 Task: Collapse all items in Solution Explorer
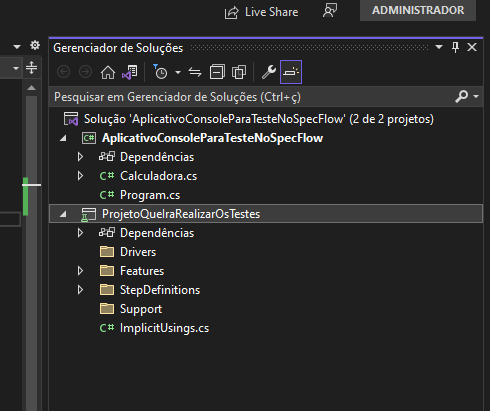pyautogui.click(x=217, y=72)
